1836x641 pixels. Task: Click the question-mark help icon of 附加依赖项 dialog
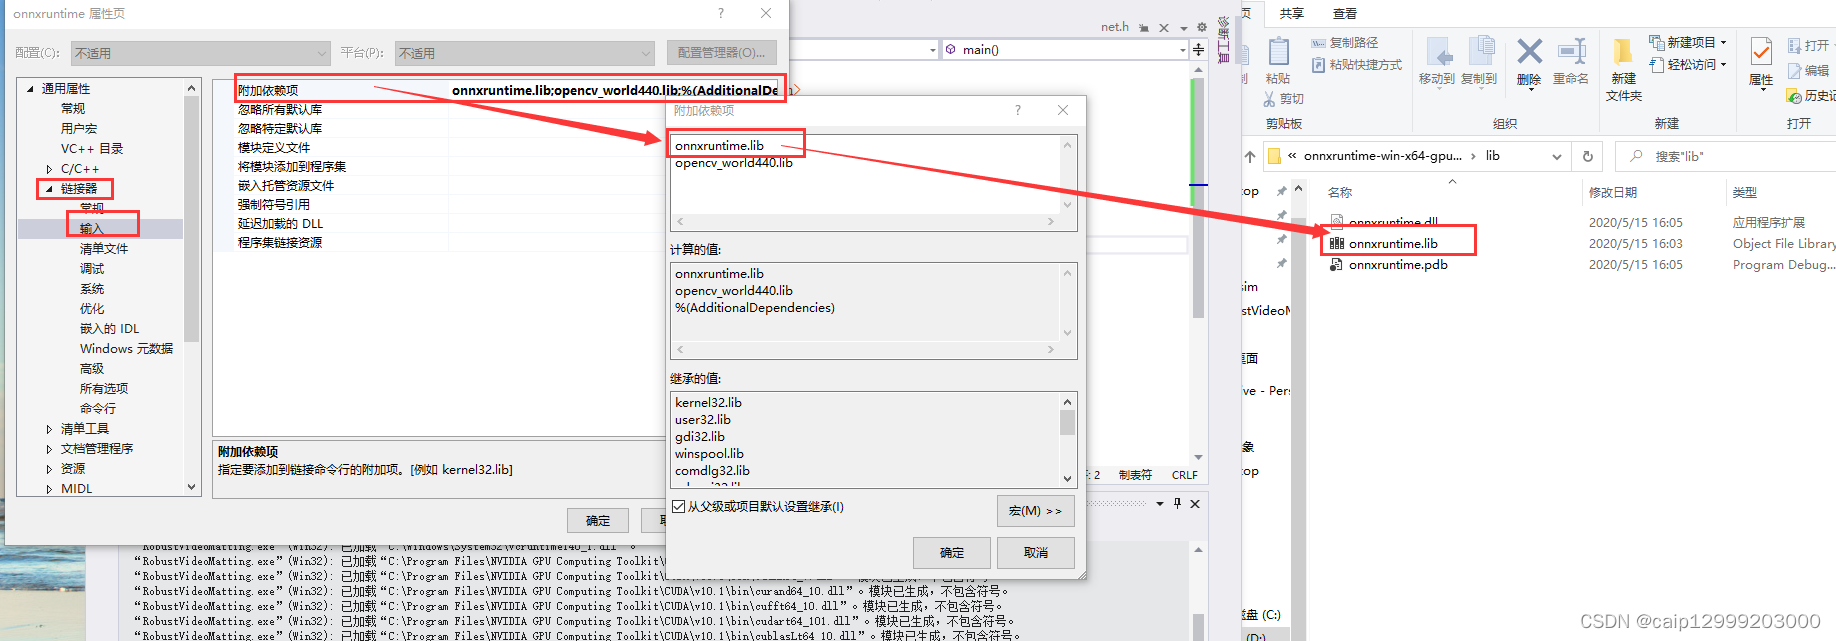pyautogui.click(x=1018, y=110)
